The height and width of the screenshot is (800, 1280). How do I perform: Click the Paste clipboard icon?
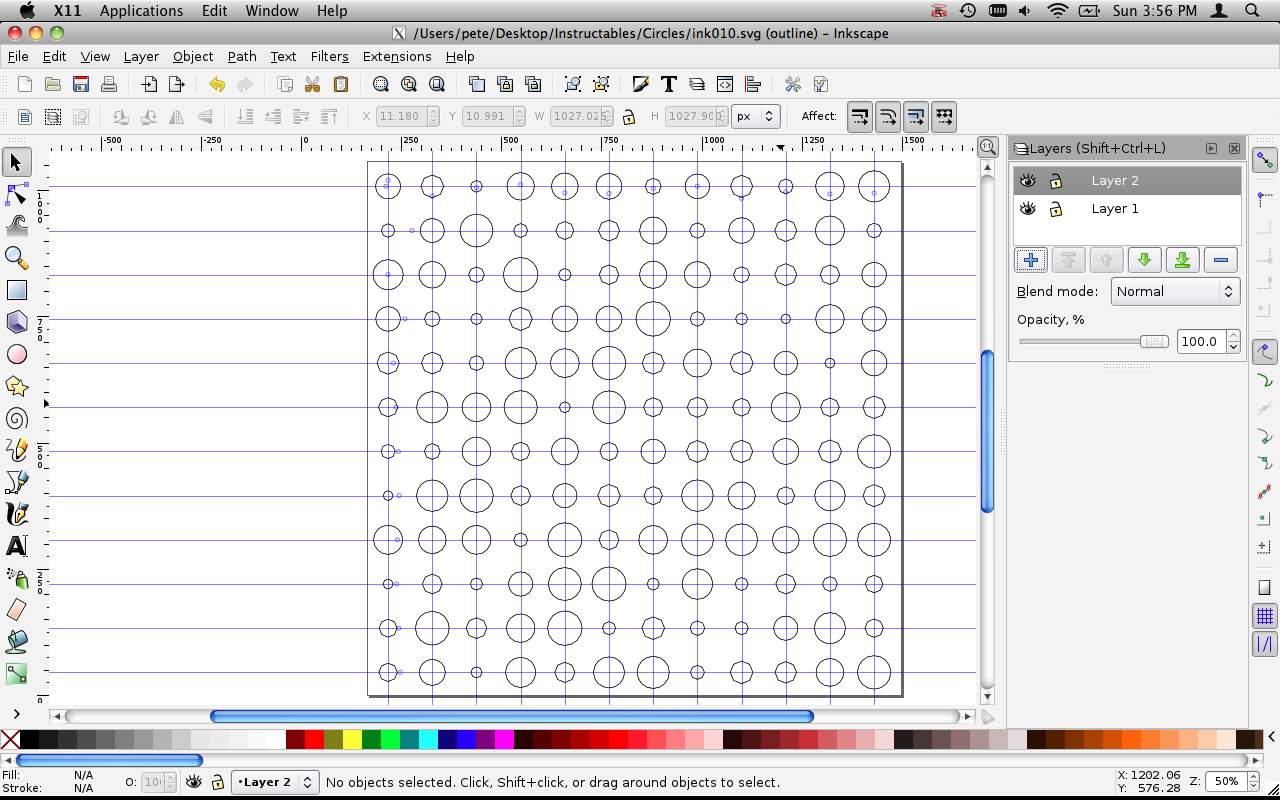click(x=340, y=84)
